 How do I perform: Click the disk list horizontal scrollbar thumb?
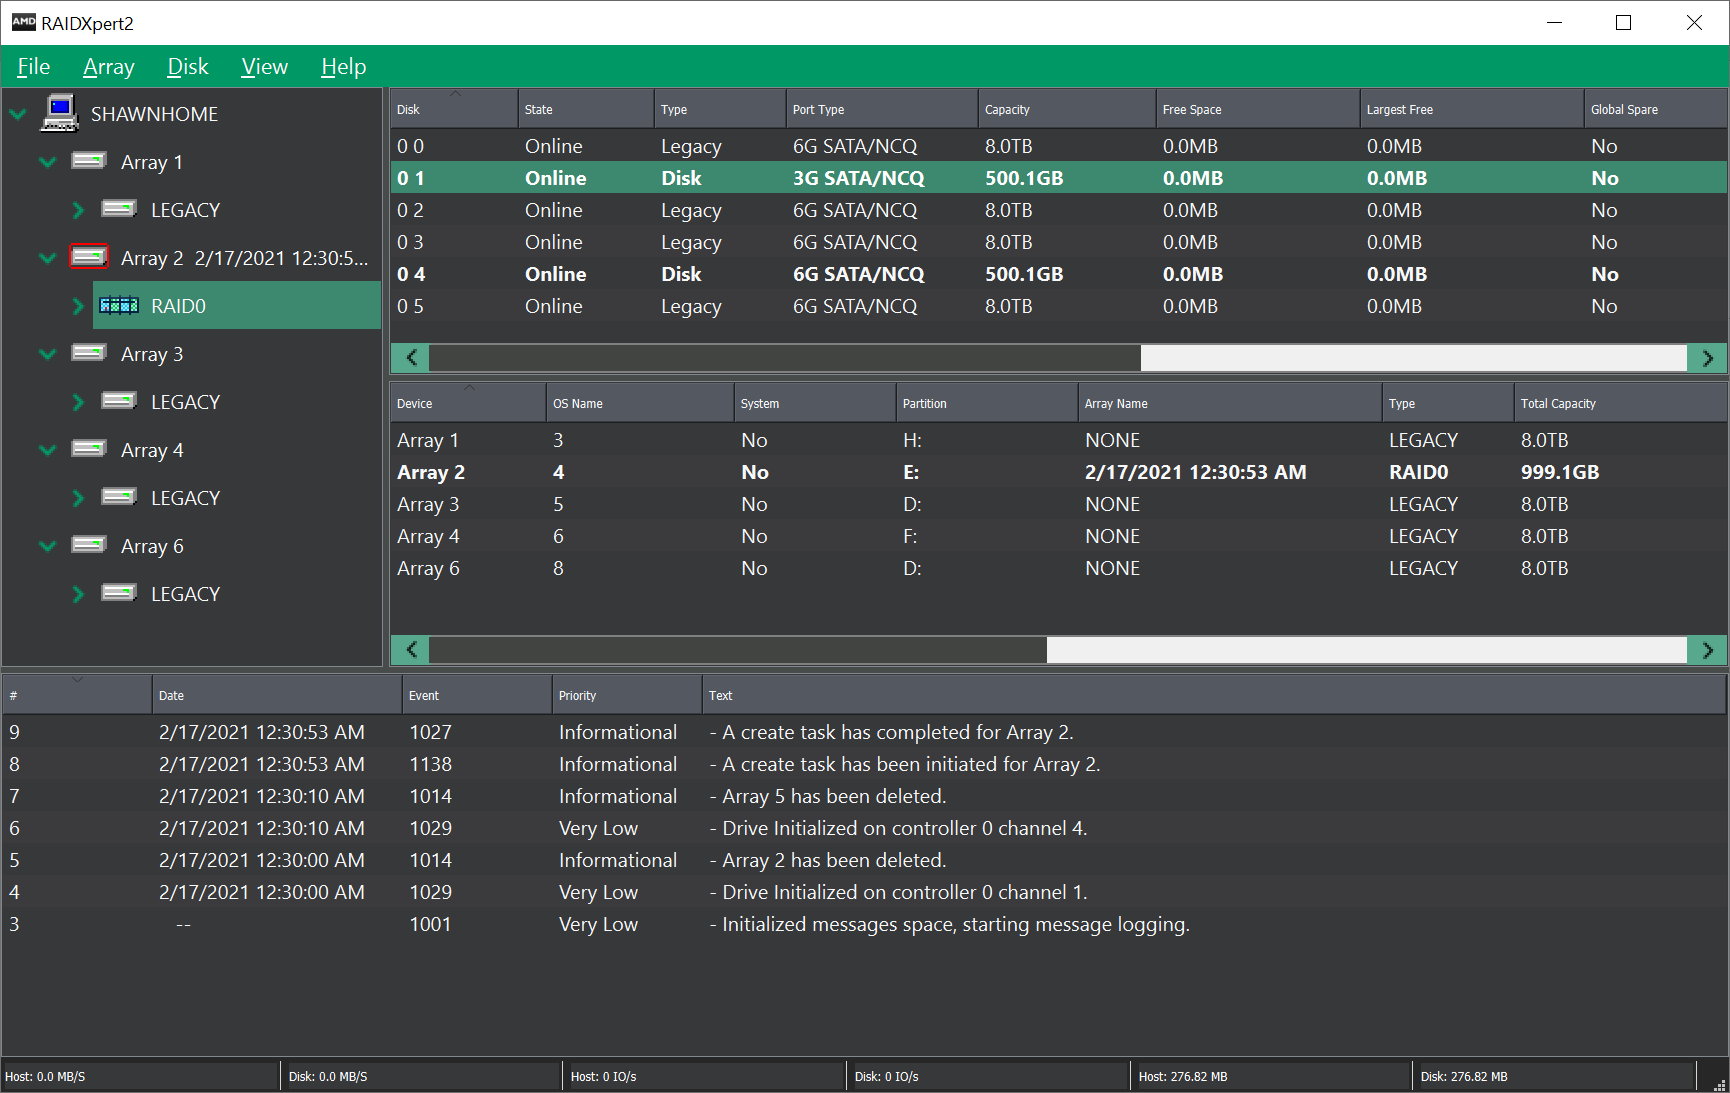(x=785, y=358)
